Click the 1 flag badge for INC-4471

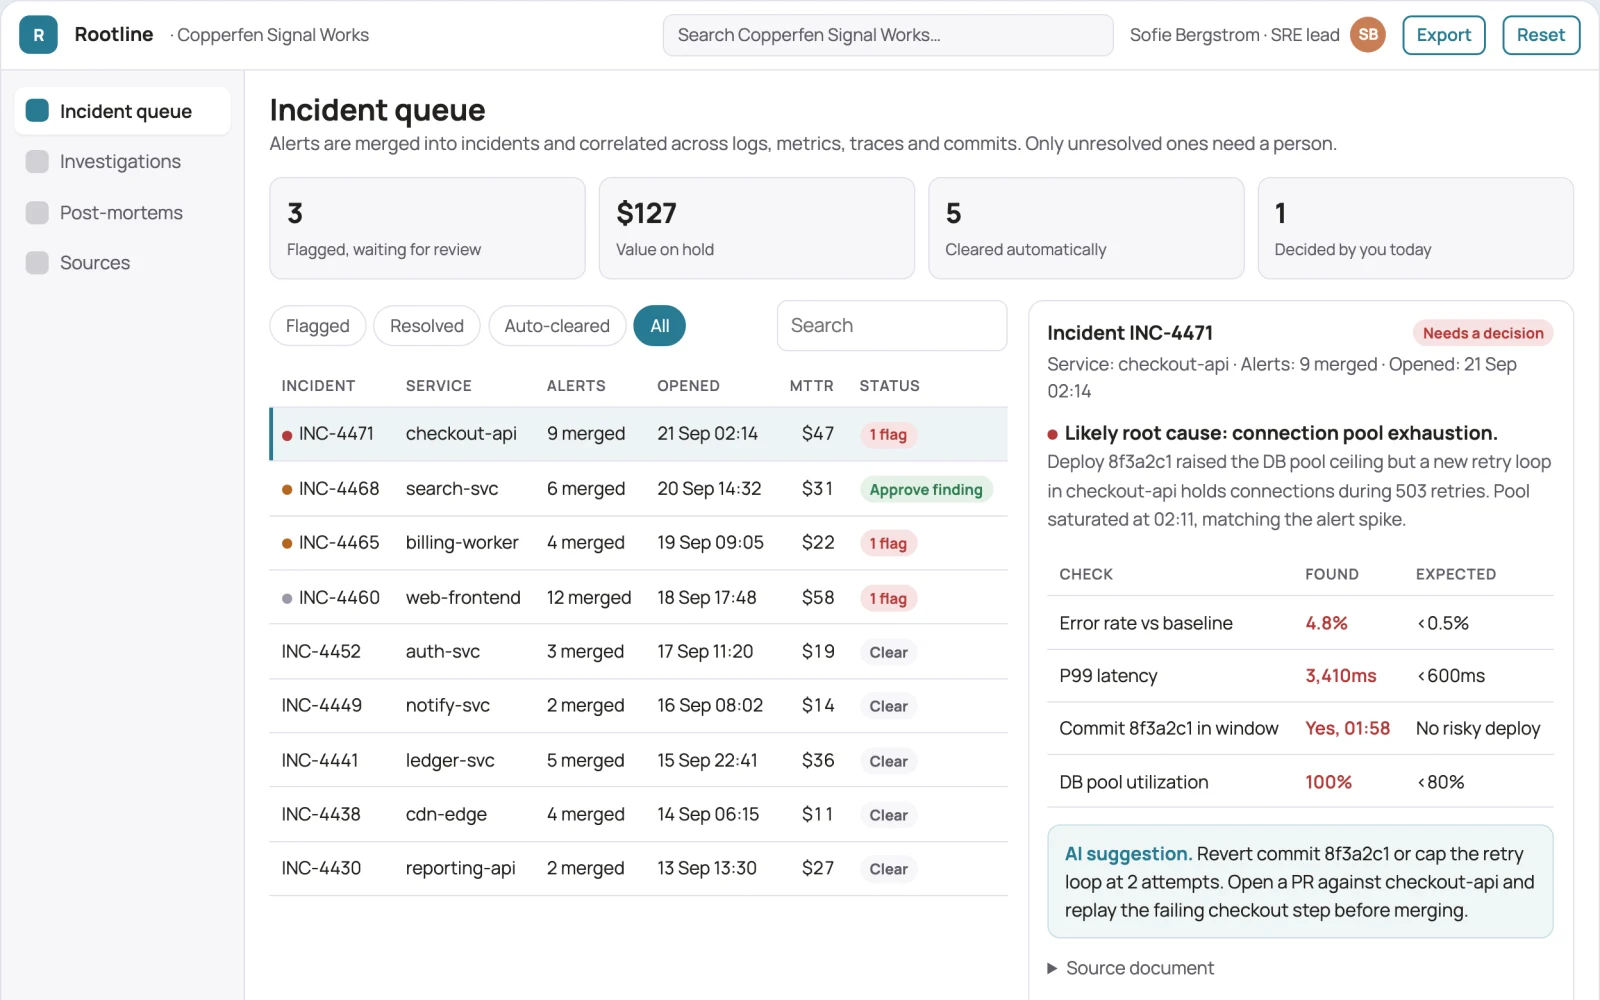tap(888, 434)
